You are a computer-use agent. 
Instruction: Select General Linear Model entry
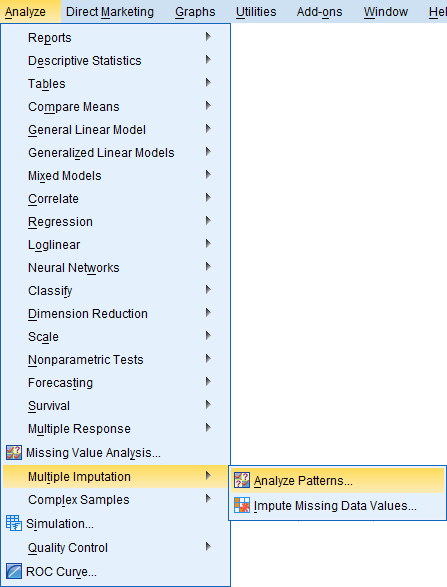point(115,130)
